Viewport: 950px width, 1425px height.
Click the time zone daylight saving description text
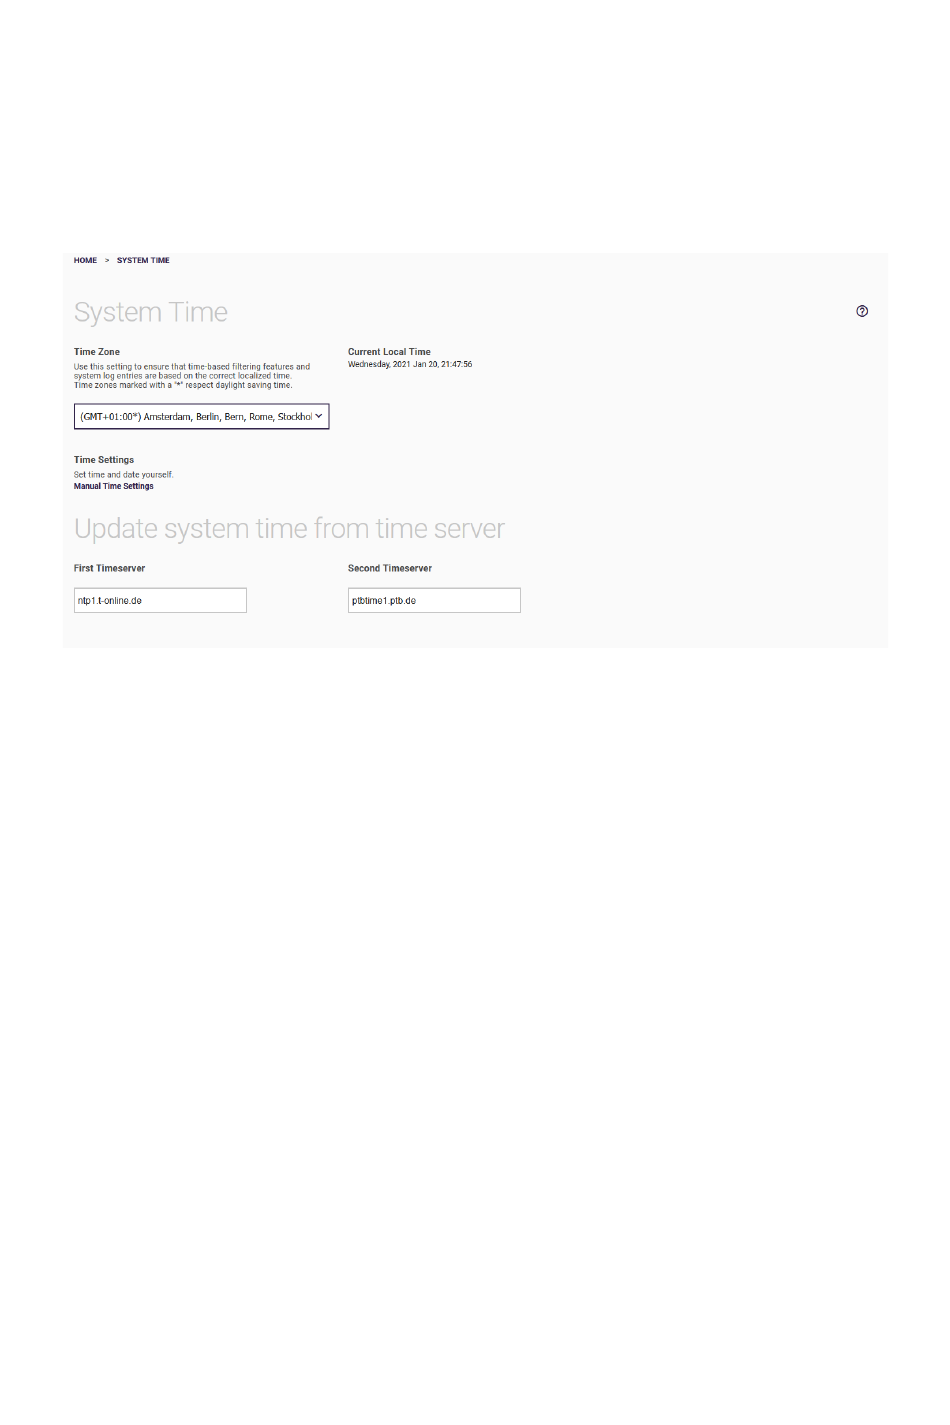[x=183, y=385]
